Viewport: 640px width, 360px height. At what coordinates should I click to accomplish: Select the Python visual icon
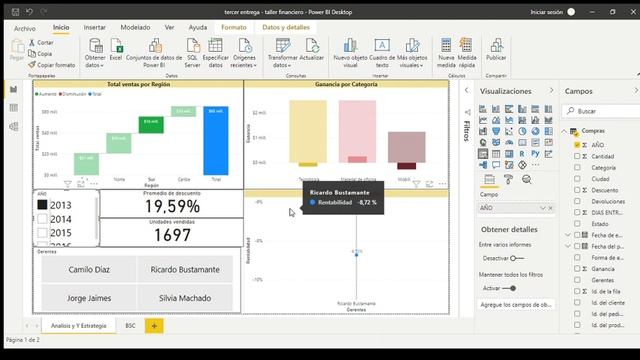tap(535, 154)
